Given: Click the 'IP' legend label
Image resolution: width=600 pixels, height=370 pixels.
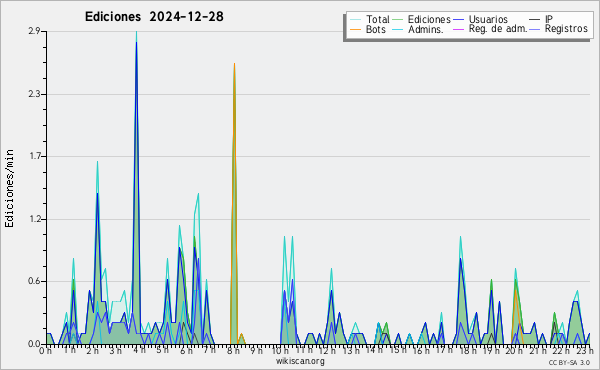Looking at the screenshot, I should (549, 19).
